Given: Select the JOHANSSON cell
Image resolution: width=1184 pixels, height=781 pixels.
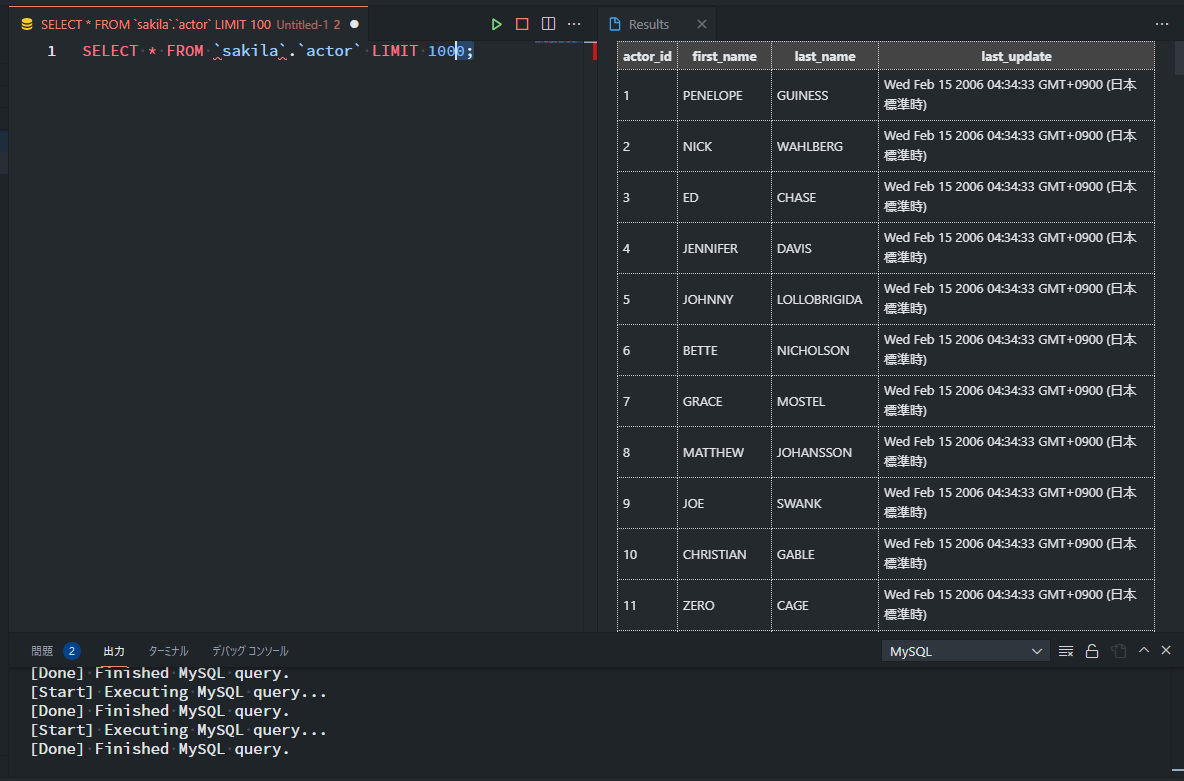Looking at the screenshot, I should pos(825,452).
